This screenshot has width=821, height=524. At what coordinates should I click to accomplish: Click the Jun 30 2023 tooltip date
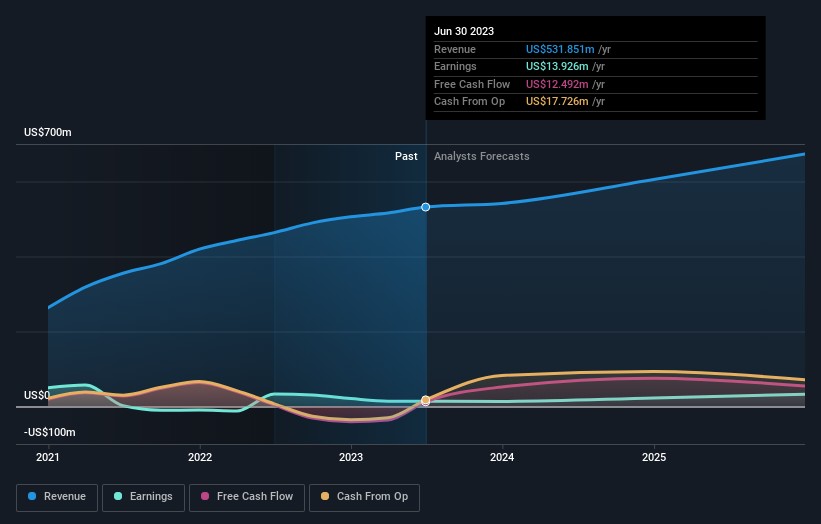[464, 31]
